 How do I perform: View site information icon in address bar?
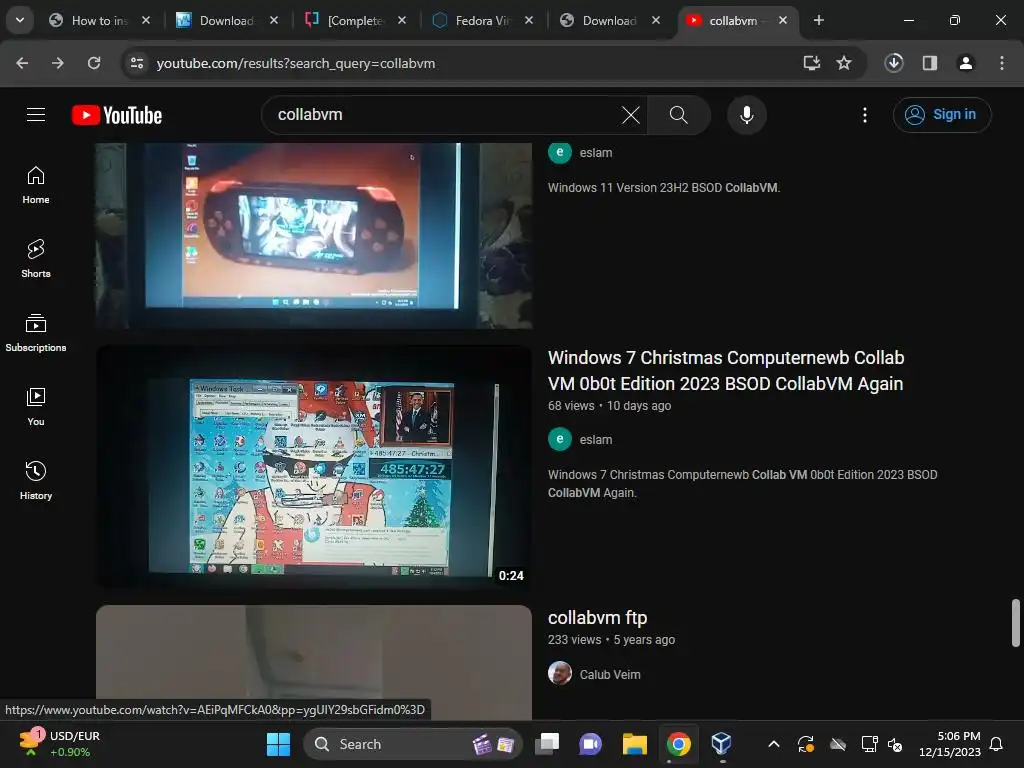point(137,63)
